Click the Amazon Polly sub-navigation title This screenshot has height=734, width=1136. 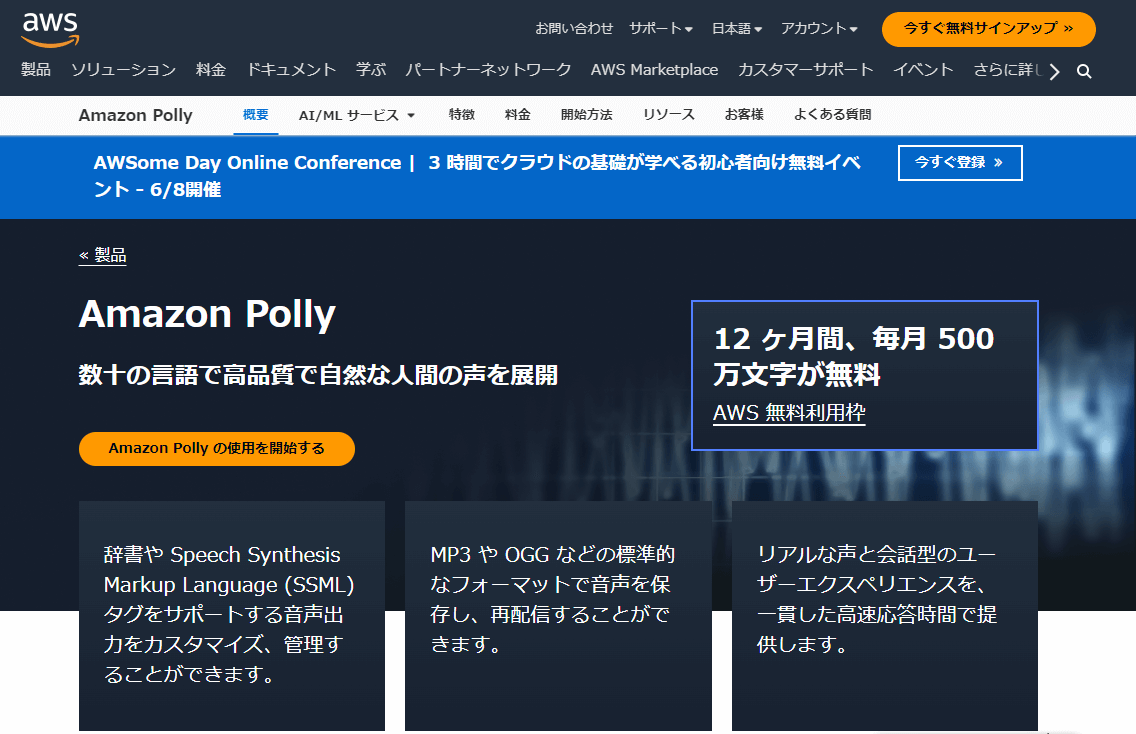coord(135,115)
